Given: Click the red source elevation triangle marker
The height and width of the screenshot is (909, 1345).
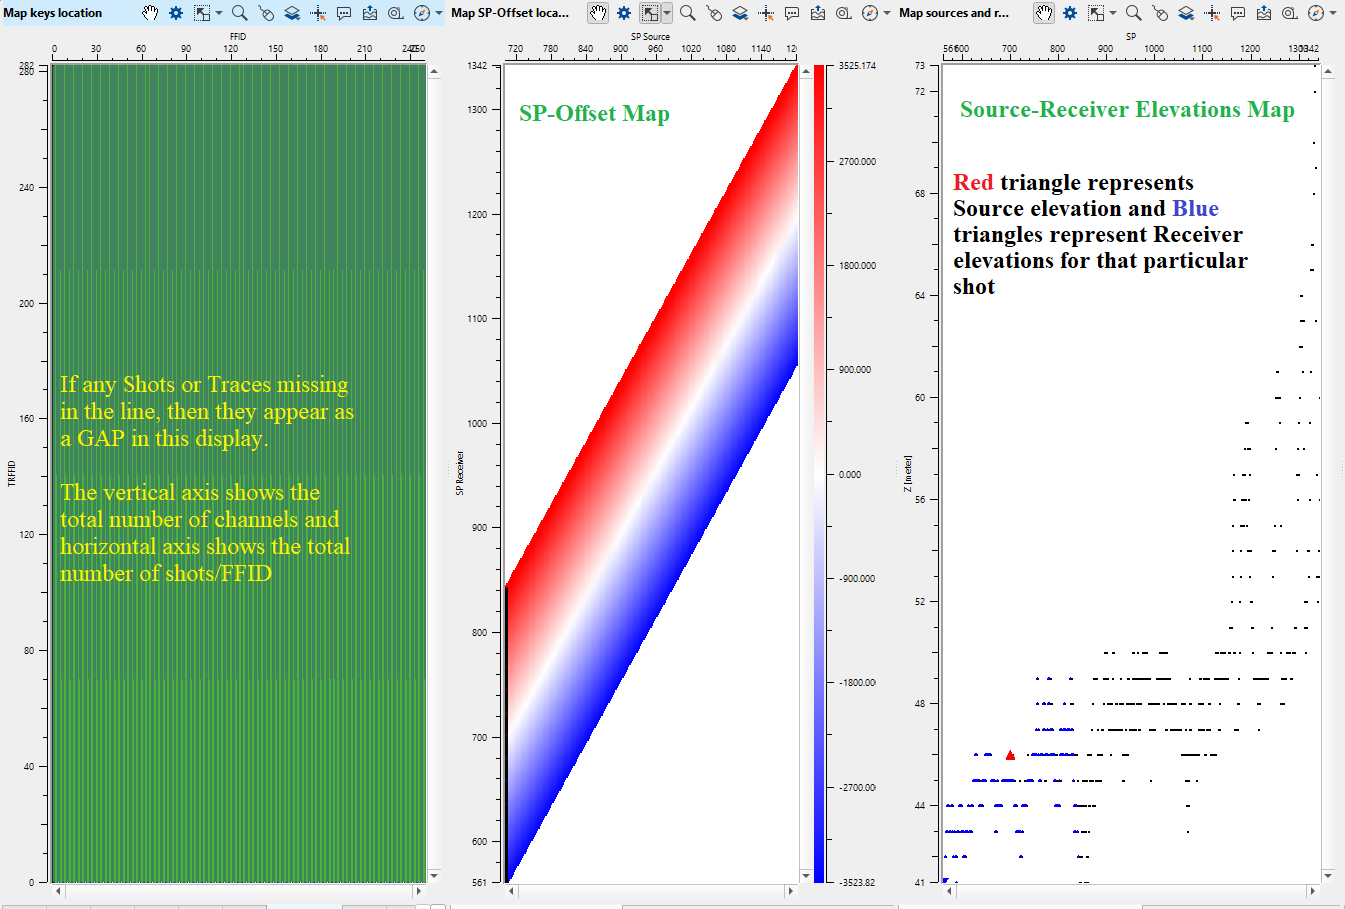Looking at the screenshot, I should point(1010,755).
